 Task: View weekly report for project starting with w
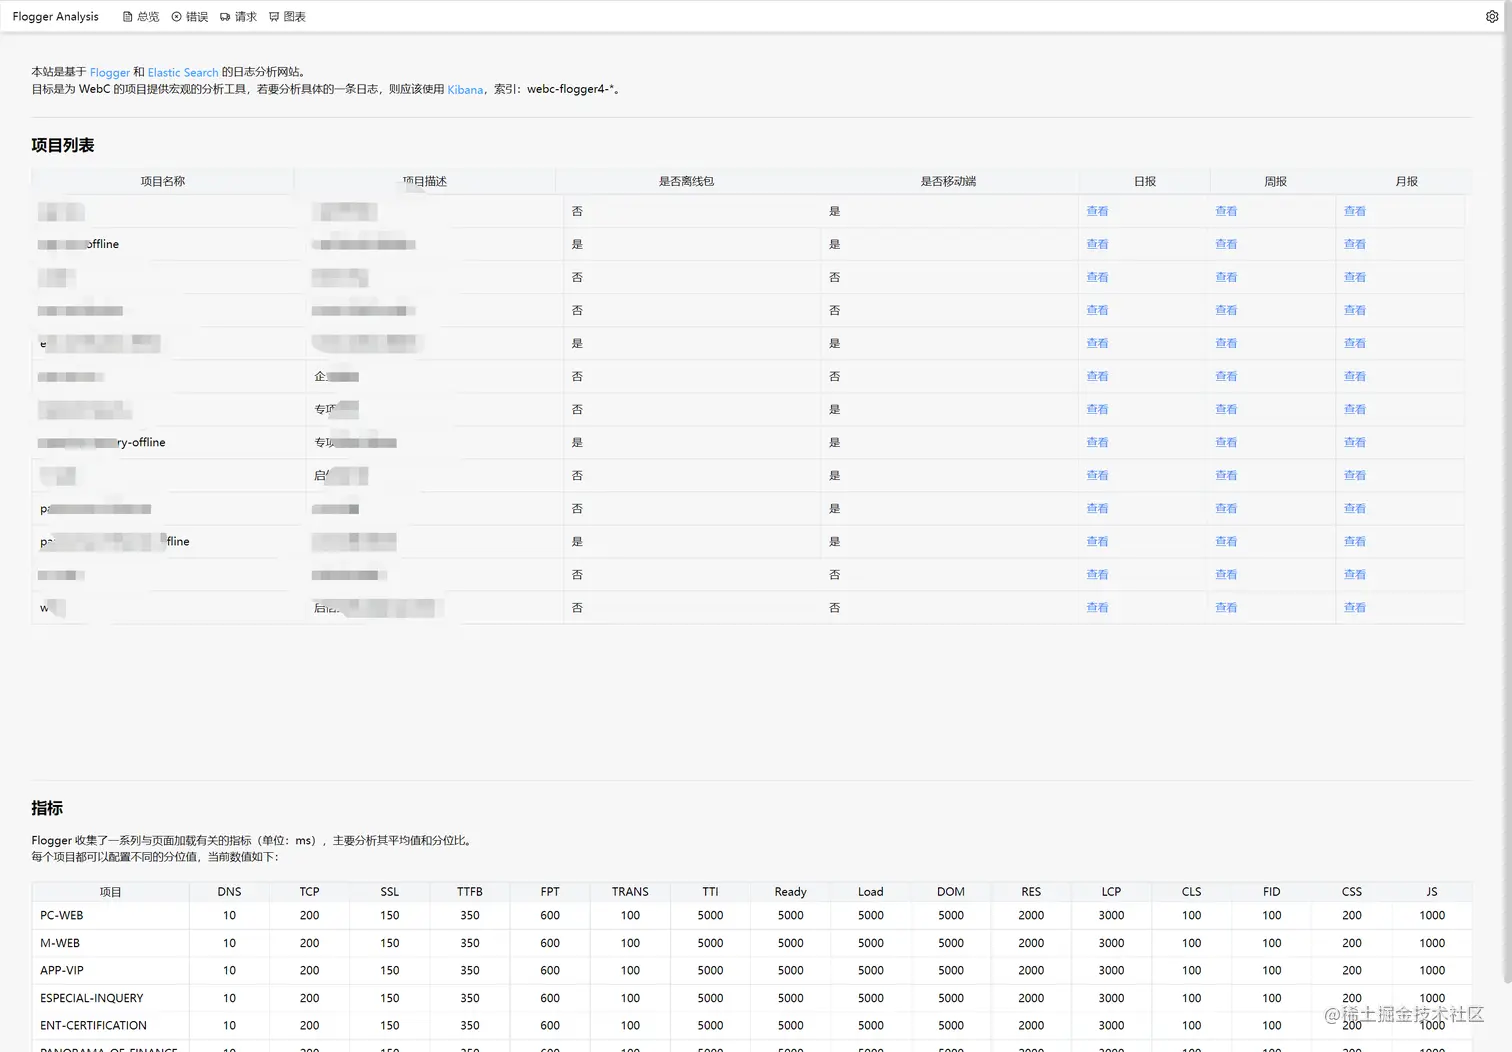tap(1226, 608)
